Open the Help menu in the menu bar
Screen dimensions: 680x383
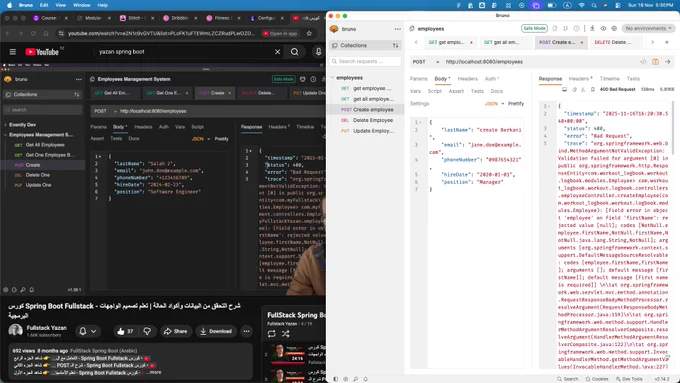[102, 5]
